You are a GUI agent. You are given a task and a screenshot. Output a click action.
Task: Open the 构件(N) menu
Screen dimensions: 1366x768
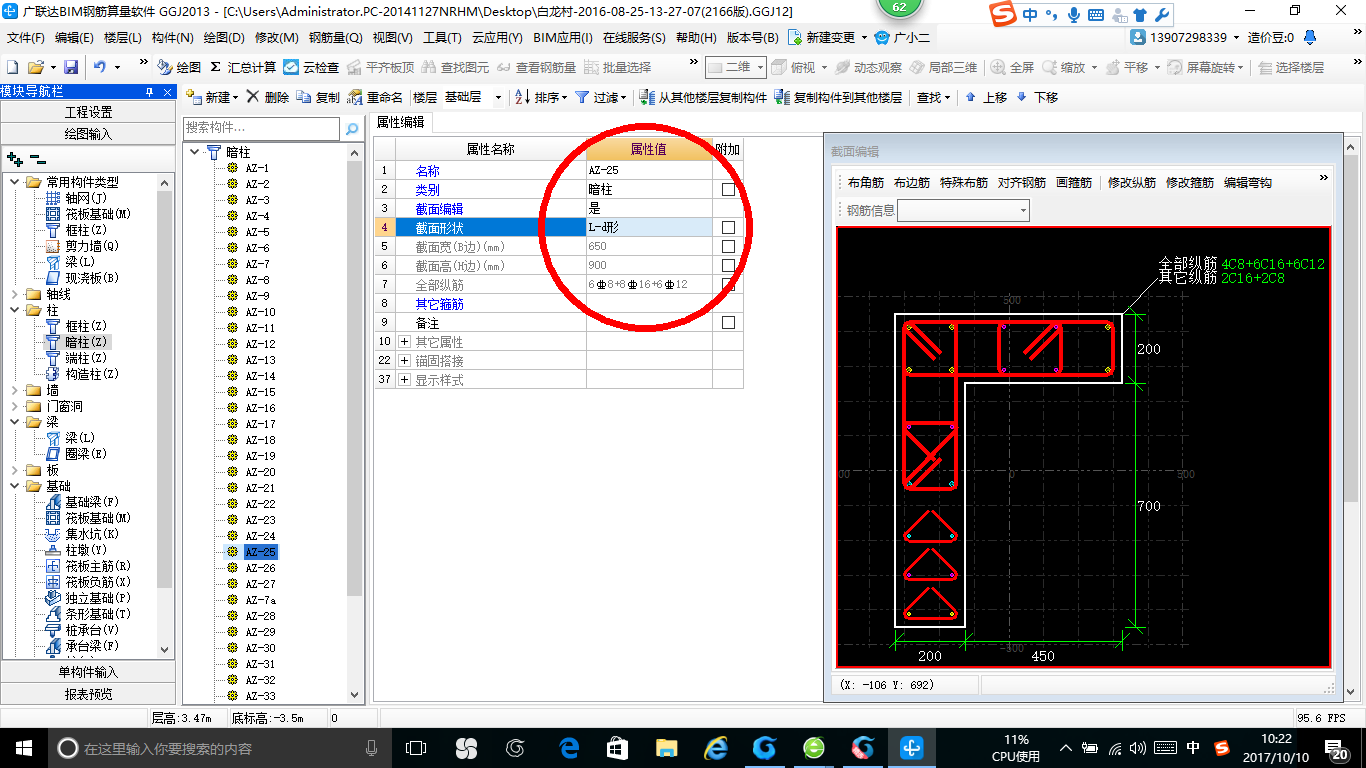172,37
